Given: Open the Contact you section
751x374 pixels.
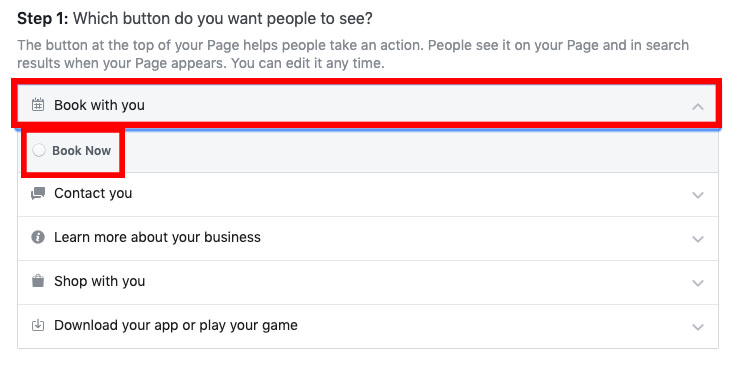Looking at the screenshot, I should point(368,194).
